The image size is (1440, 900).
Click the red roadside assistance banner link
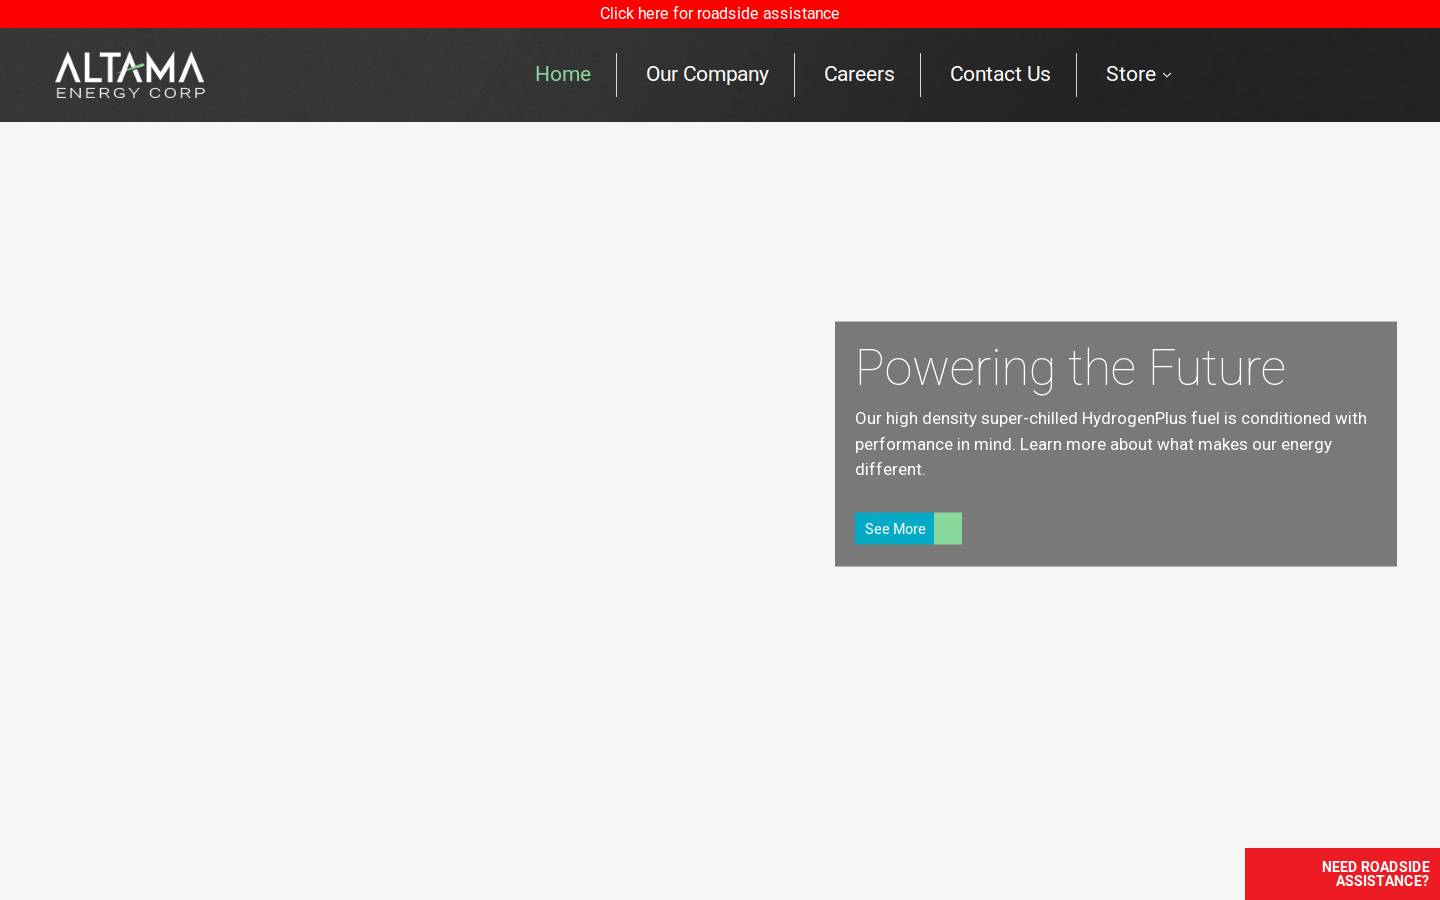(719, 13)
